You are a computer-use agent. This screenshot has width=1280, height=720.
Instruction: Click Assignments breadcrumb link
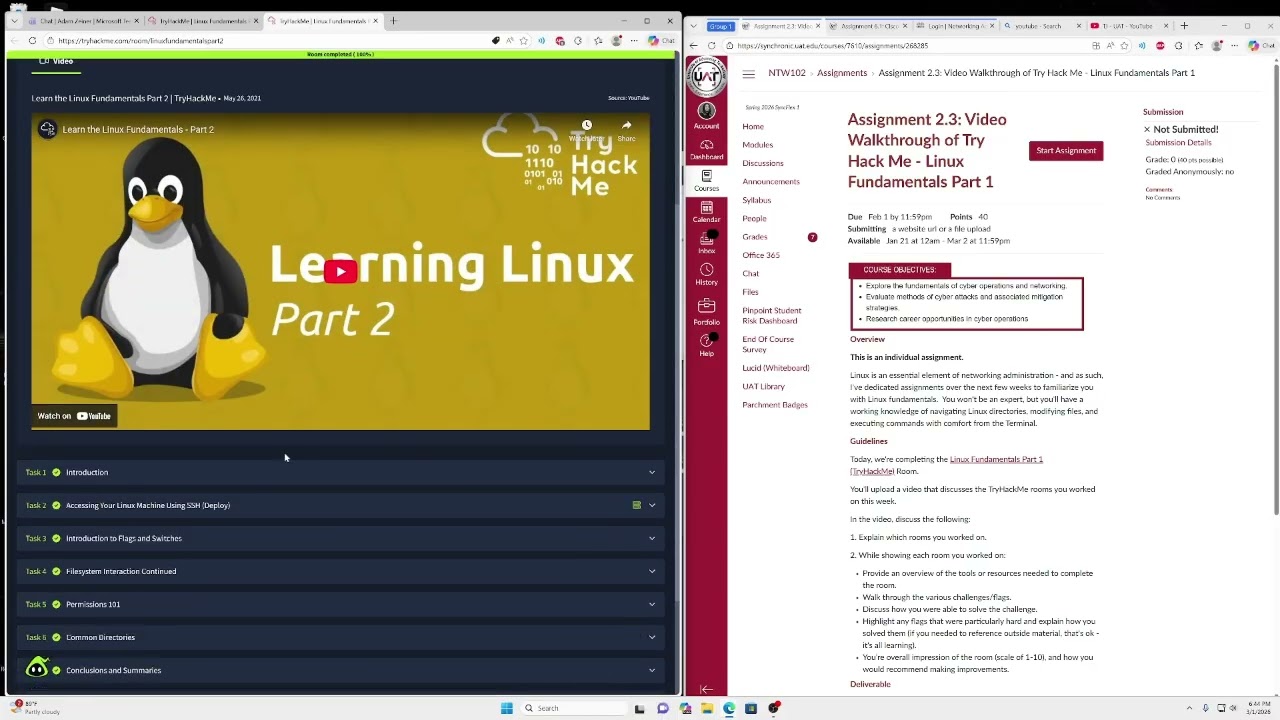point(842,73)
